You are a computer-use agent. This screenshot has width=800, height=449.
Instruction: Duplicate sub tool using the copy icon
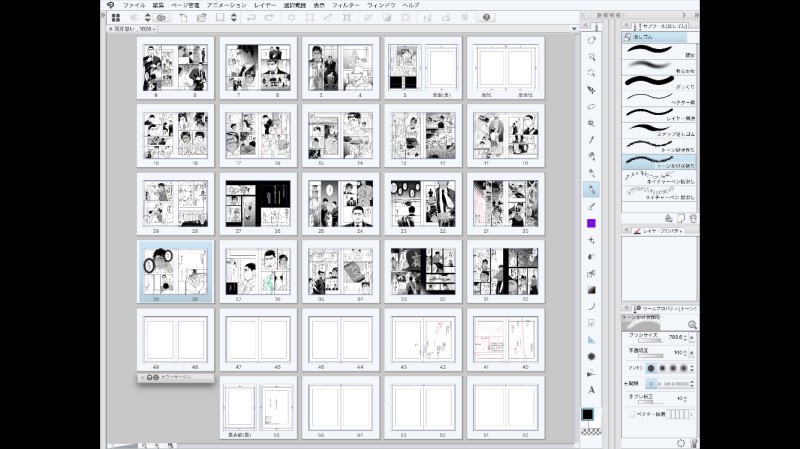(681, 218)
